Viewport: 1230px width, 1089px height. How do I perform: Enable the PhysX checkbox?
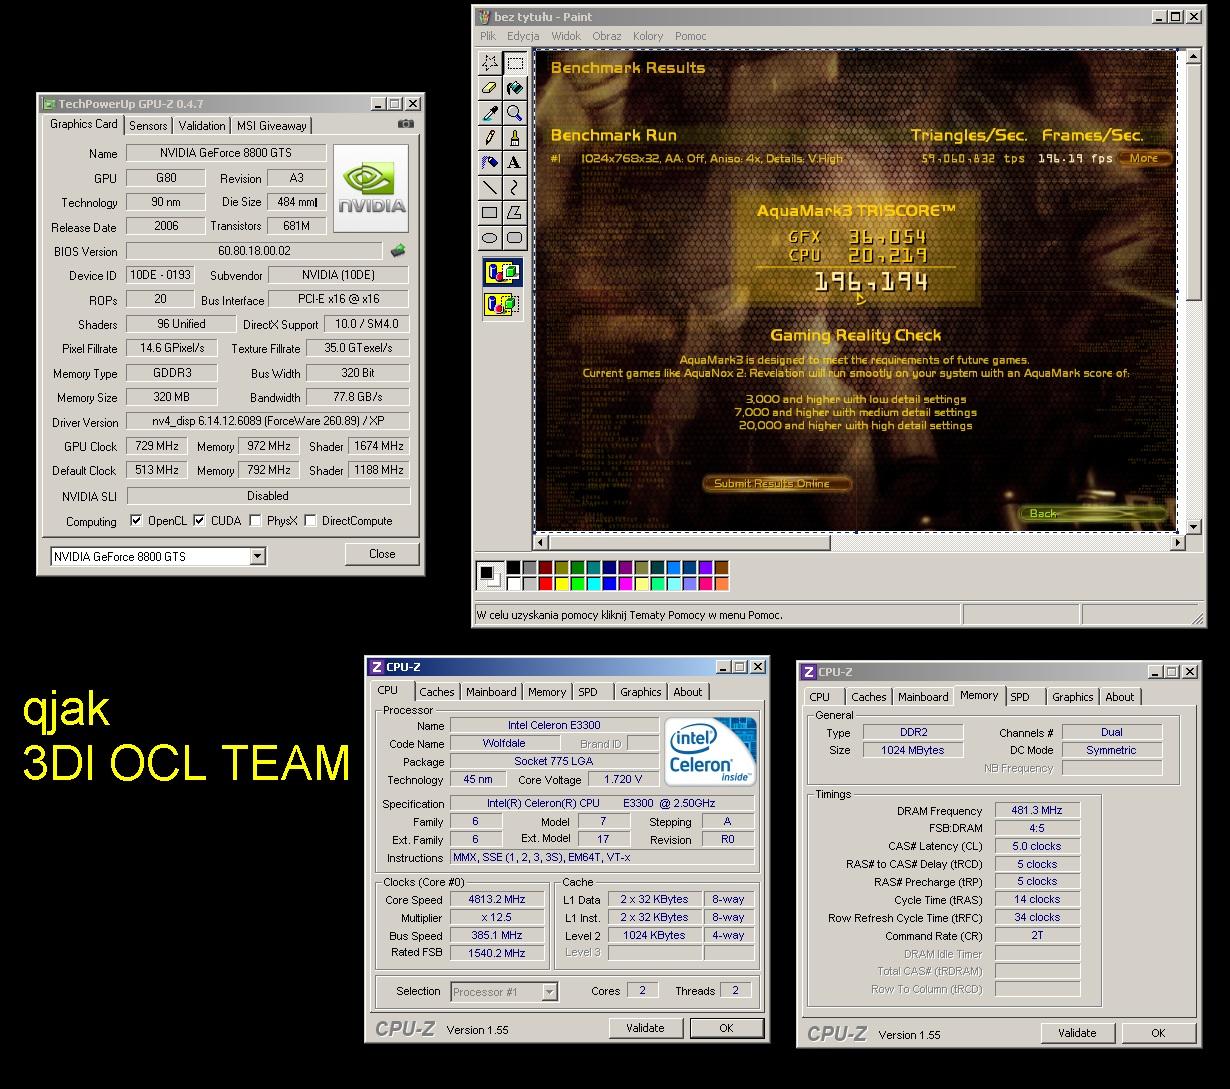click(x=255, y=521)
